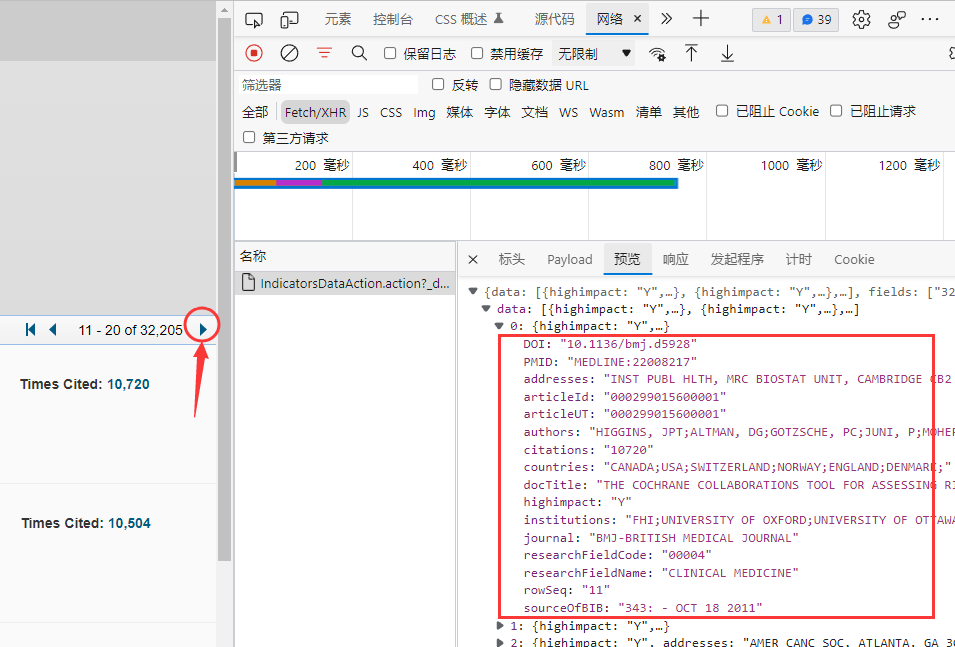Import HAR file upload arrow
This screenshot has width=955, height=647.
691,54
